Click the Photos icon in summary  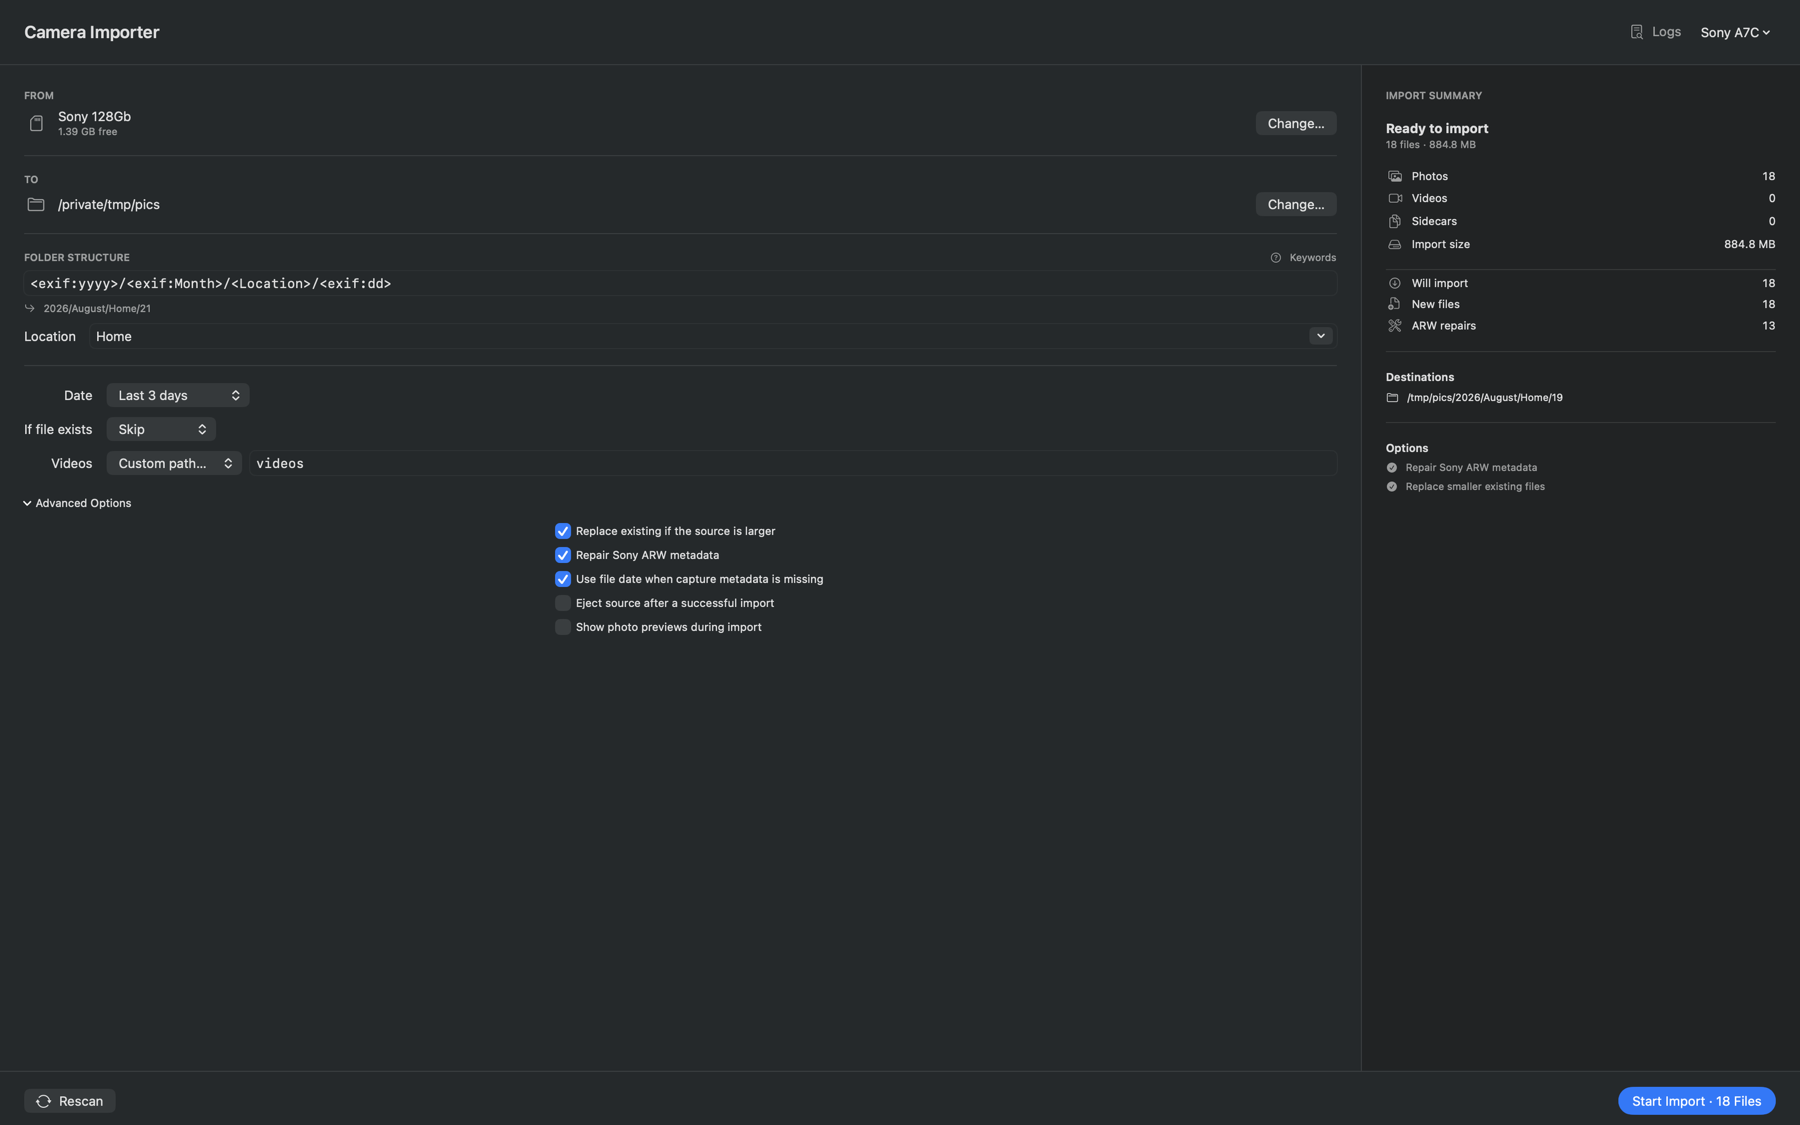tap(1394, 176)
